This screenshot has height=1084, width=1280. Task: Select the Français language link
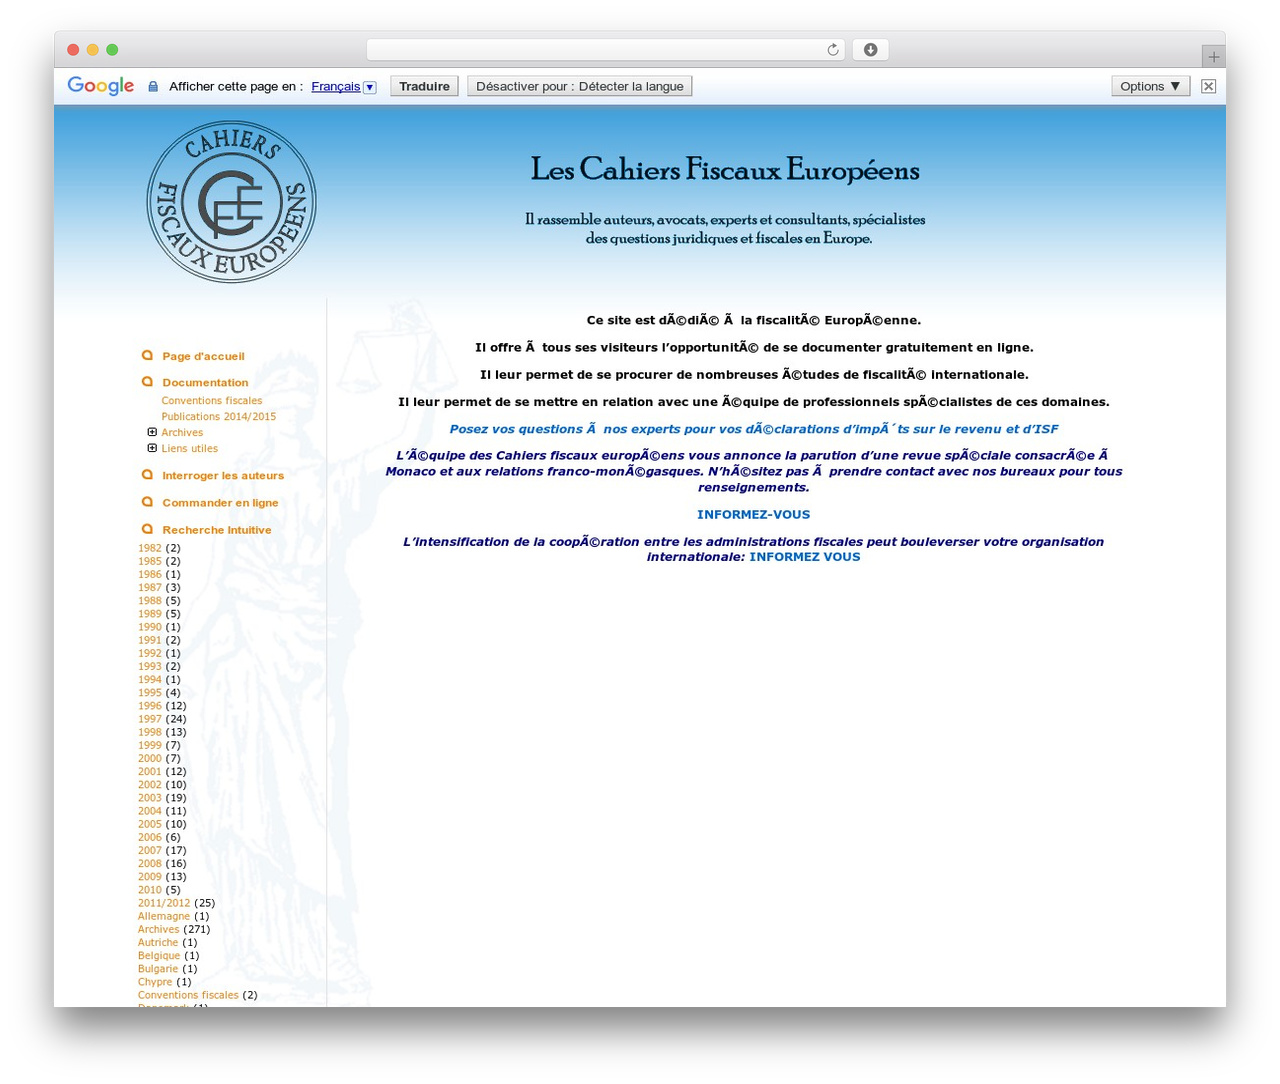pyautogui.click(x=335, y=87)
